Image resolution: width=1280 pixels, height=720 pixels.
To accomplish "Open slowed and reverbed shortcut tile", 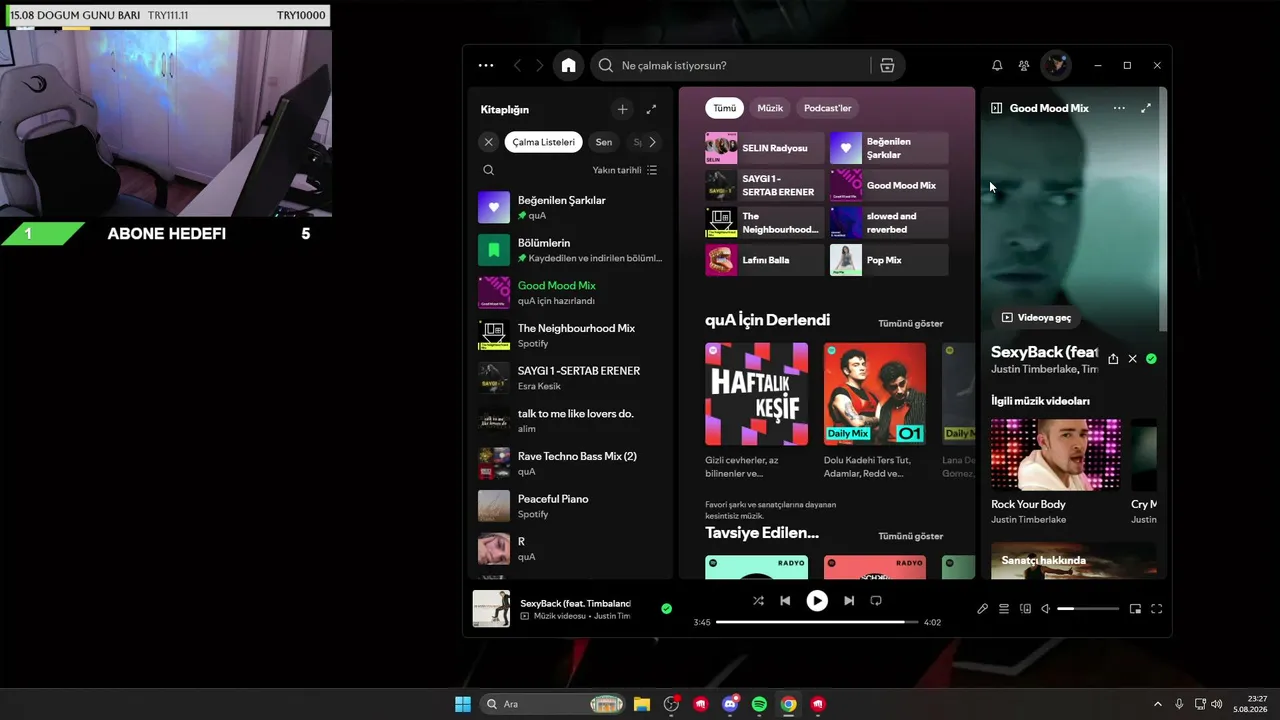I will tap(889, 223).
